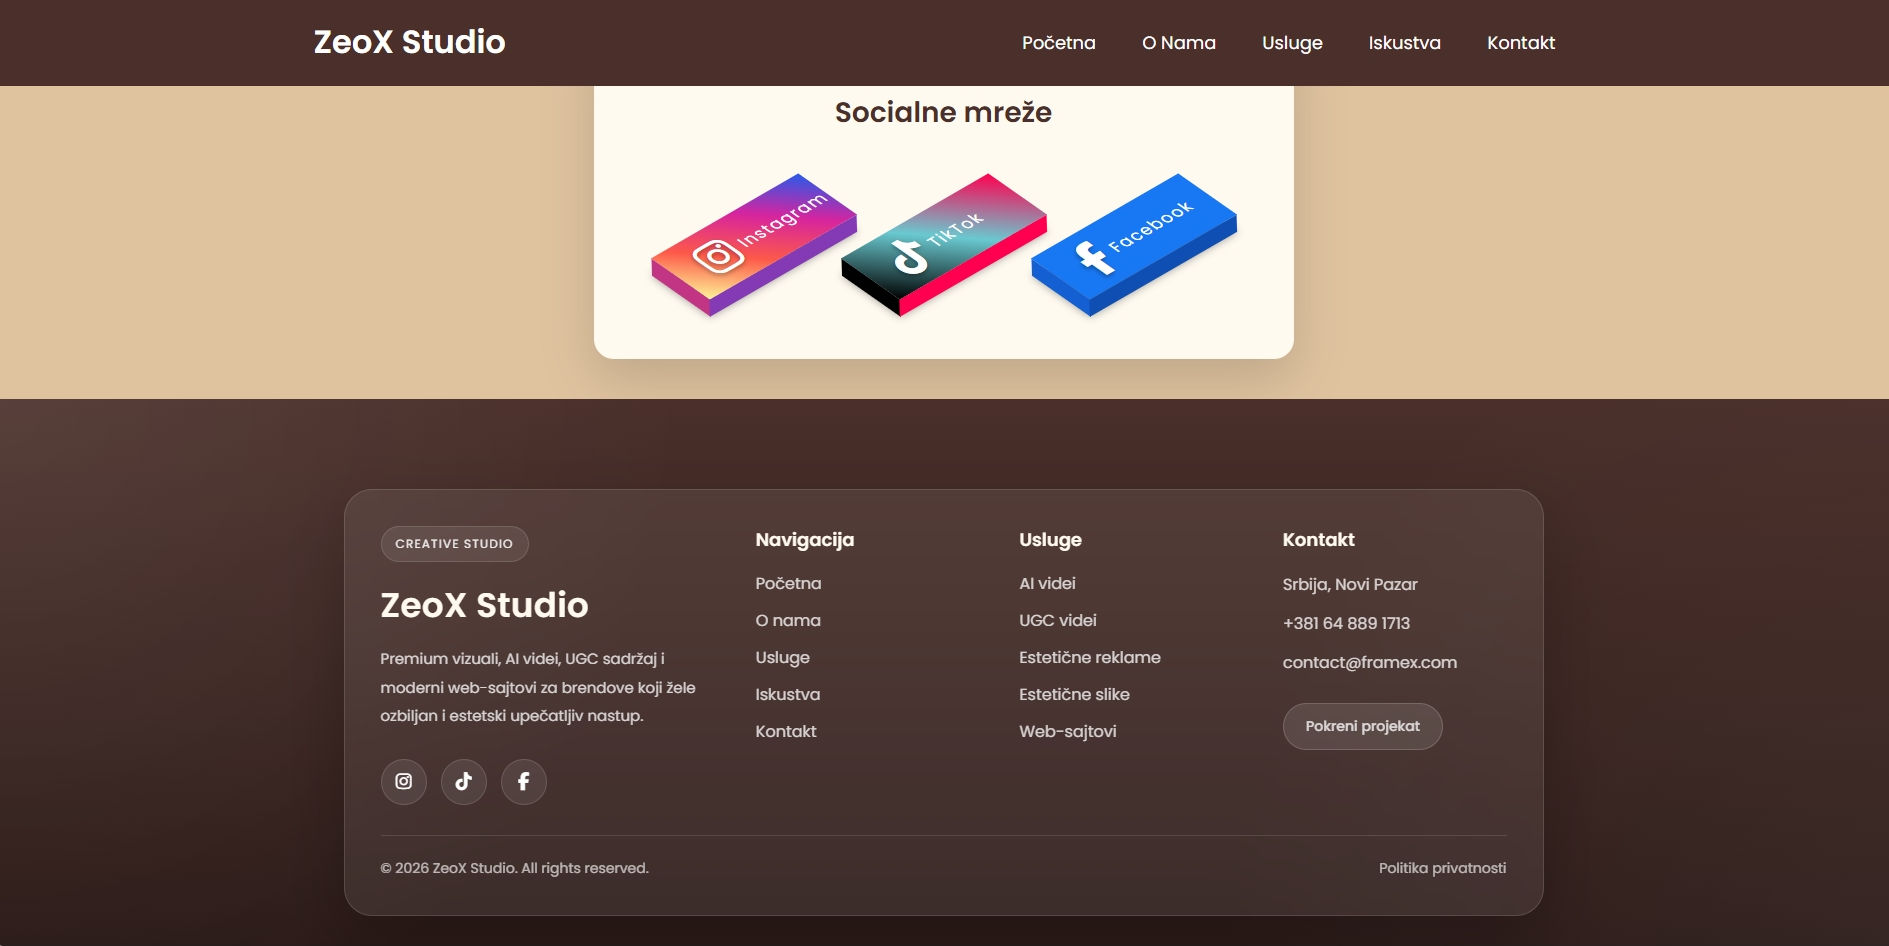Viewport: 1889px width, 946px height.
Task: Click Iskustva in footer Navigacija list
Action: tap(788, 694)
